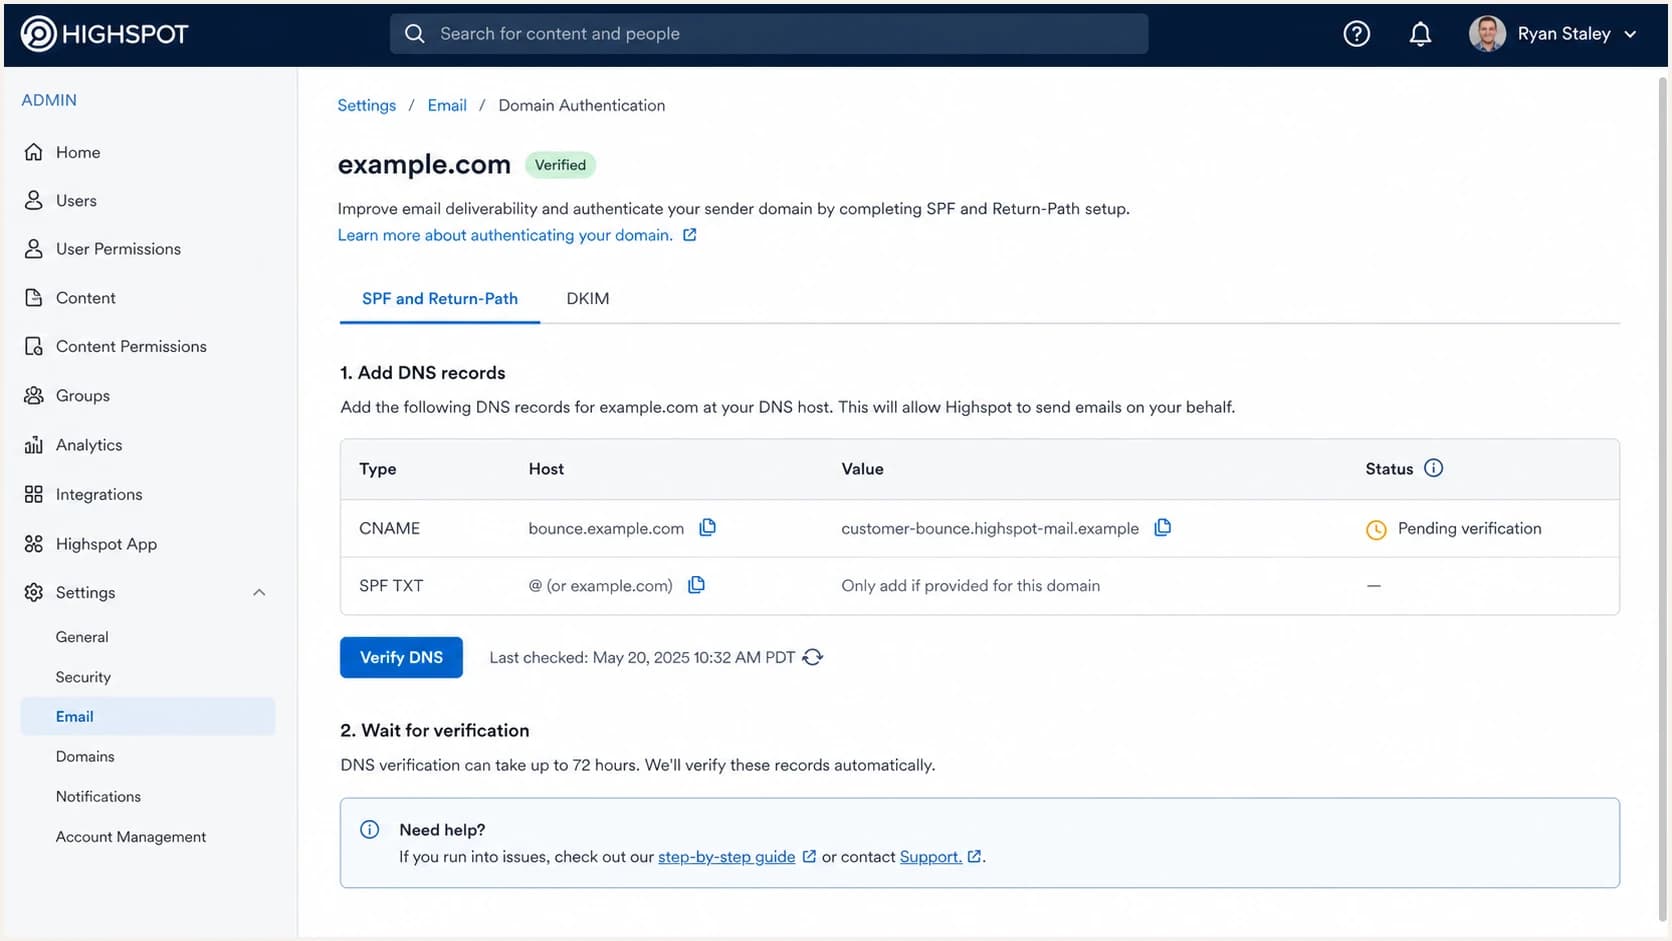Open Users in the sidebar

(x=76, y=200)
